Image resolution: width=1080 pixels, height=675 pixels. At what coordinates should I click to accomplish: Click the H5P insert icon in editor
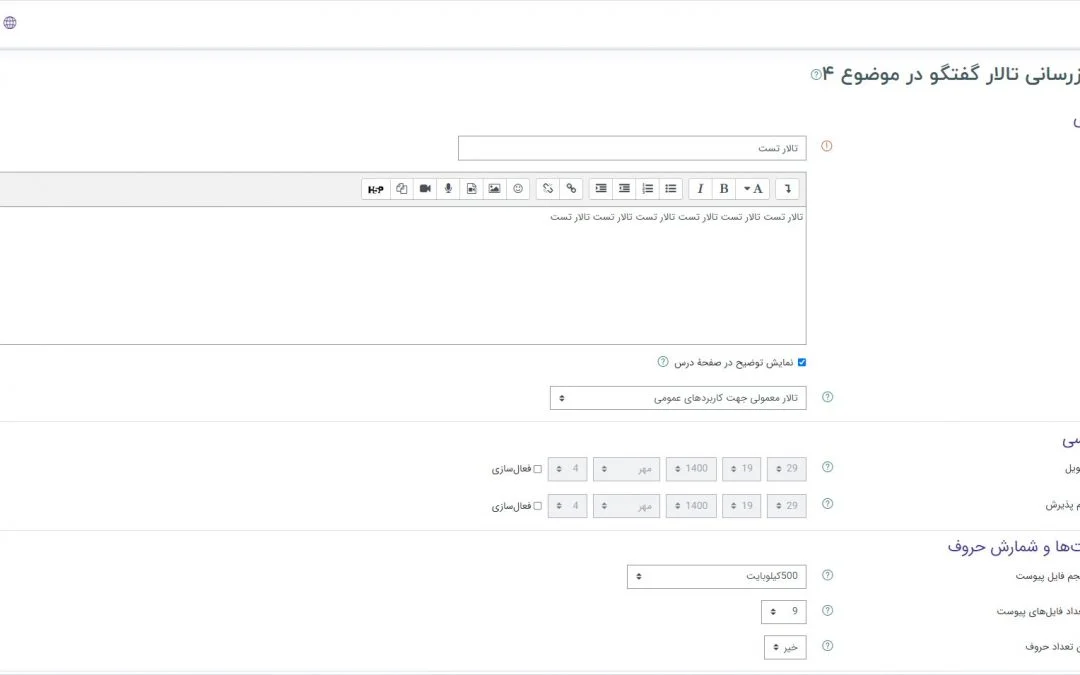point(376,188)
